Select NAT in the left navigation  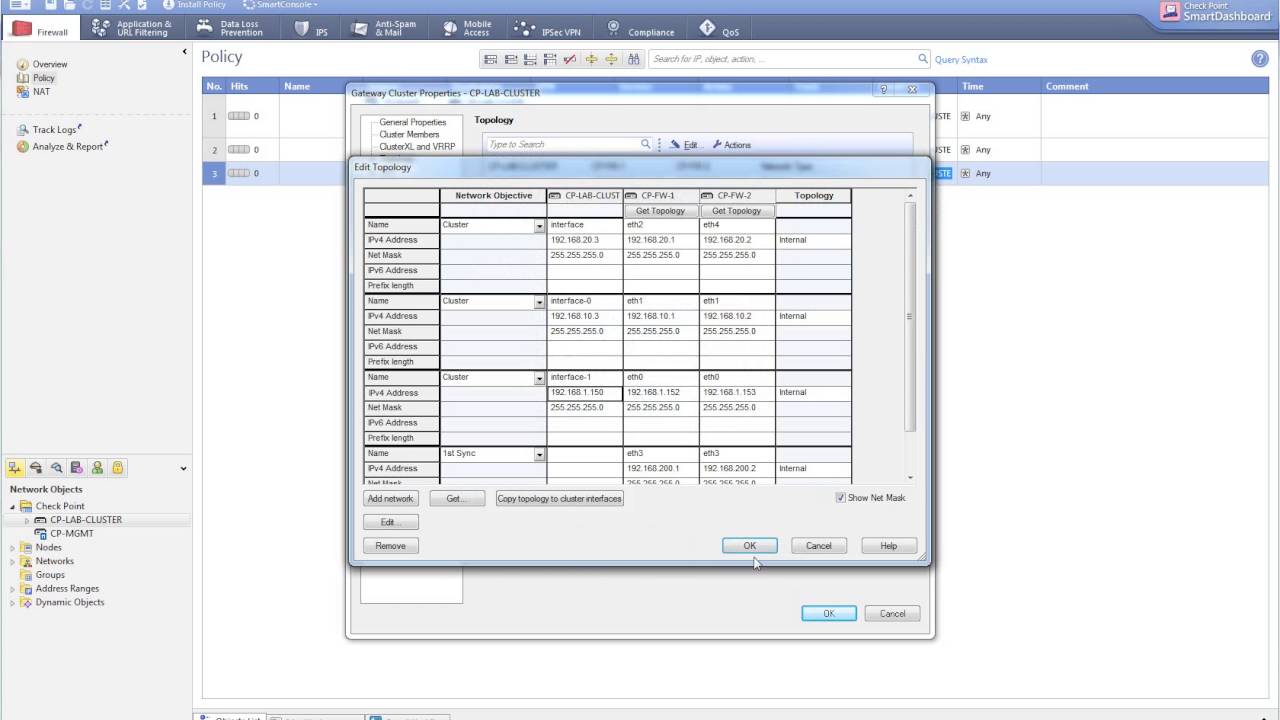tap(34, 92)
